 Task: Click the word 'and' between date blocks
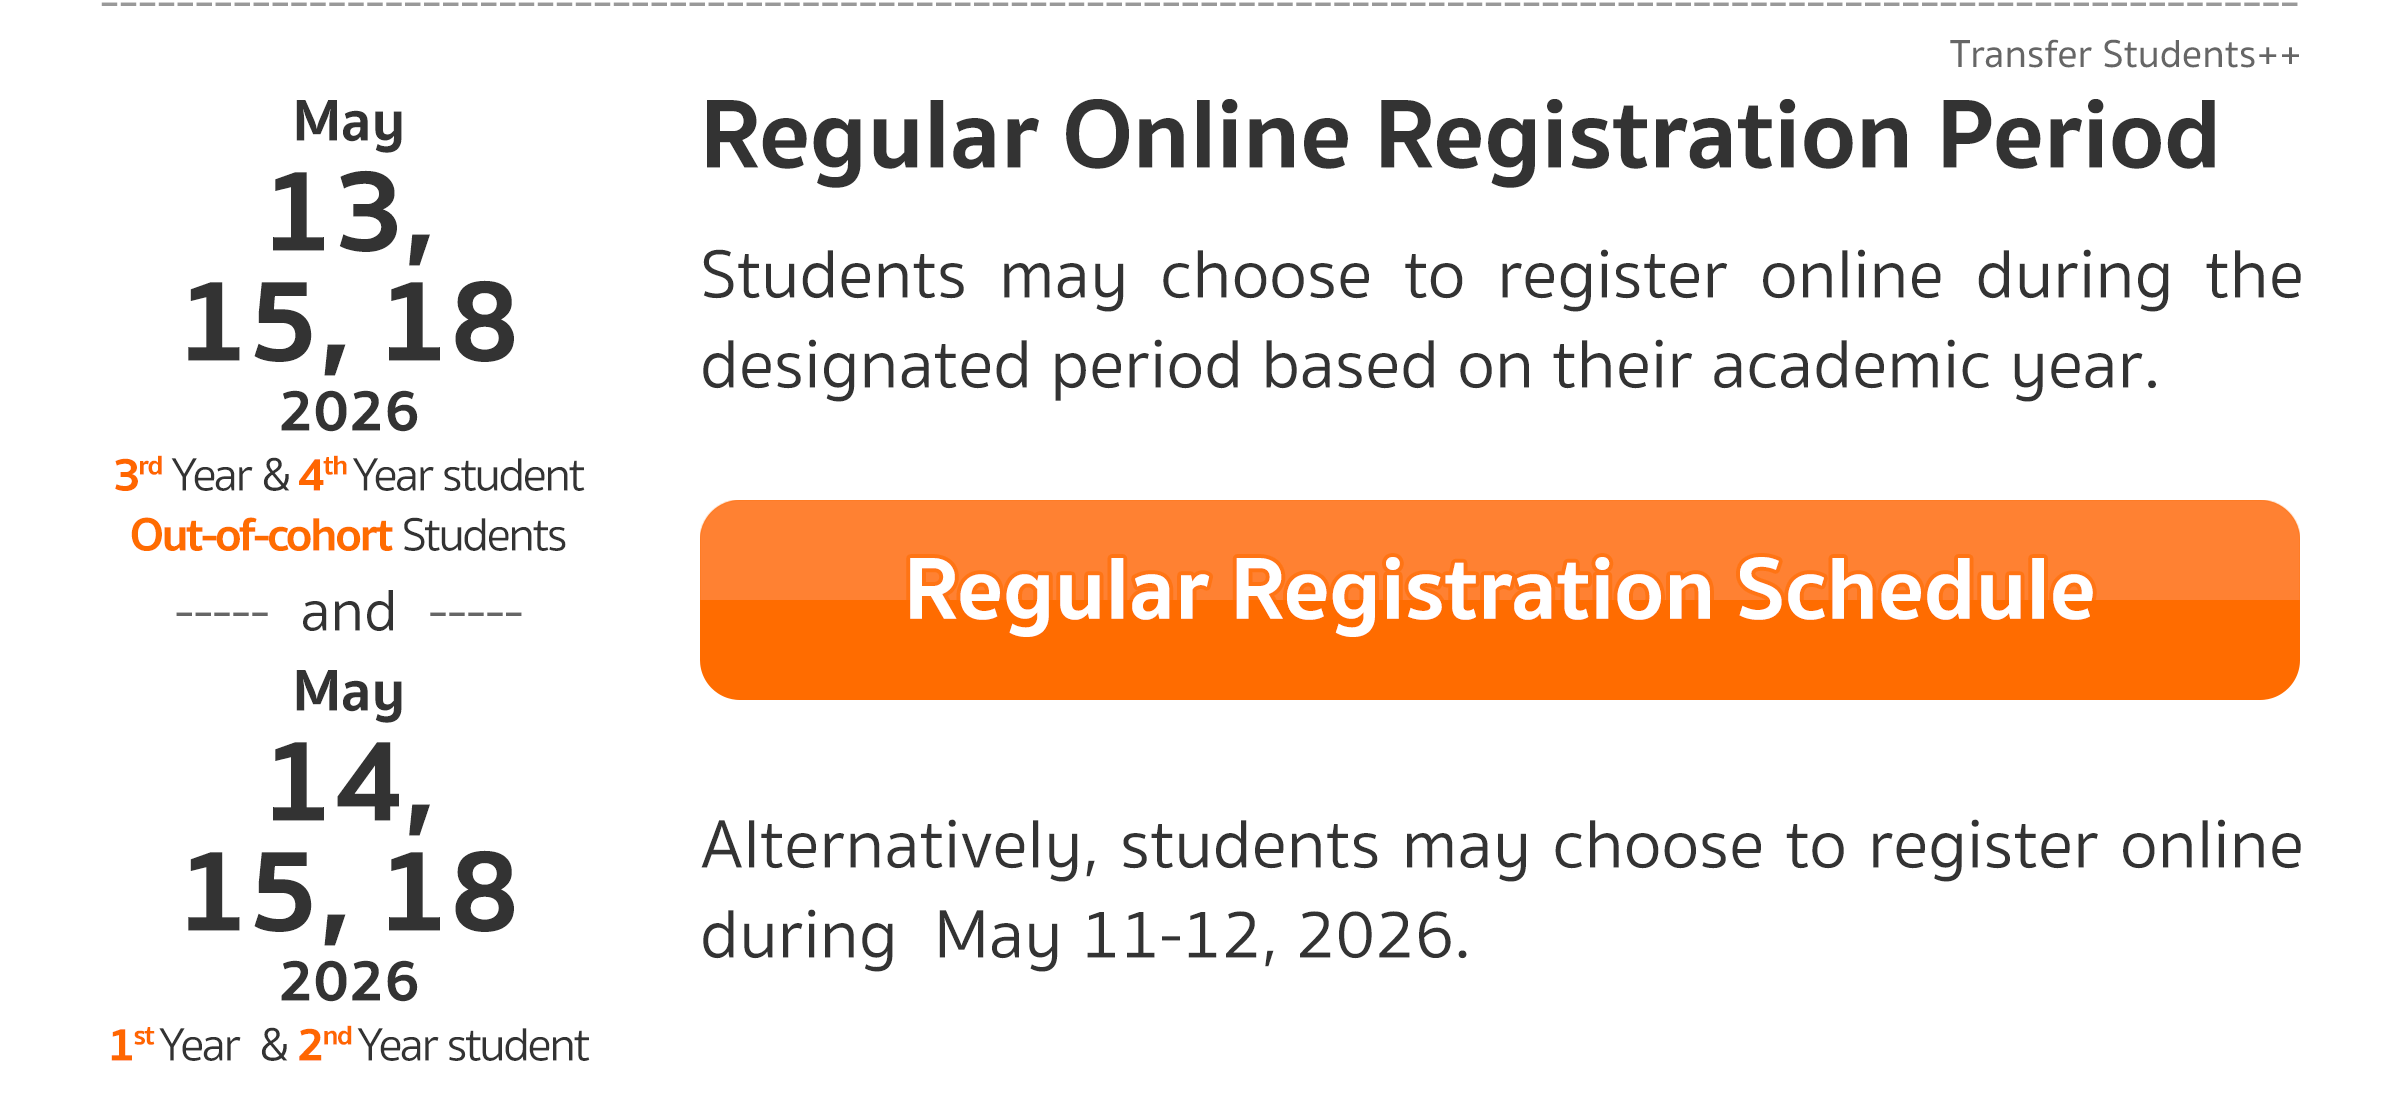[348, 612]
